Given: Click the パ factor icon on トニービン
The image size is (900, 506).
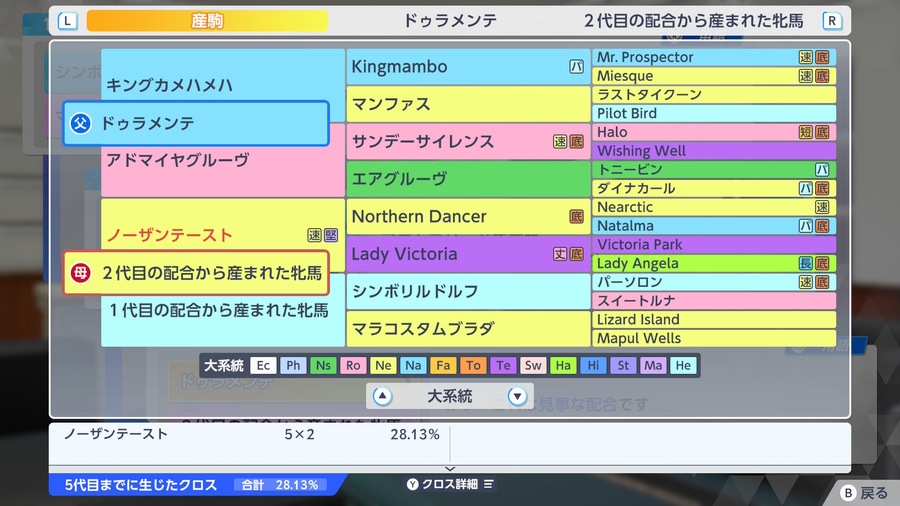Looking at the screenshot, I should (822, 170).
